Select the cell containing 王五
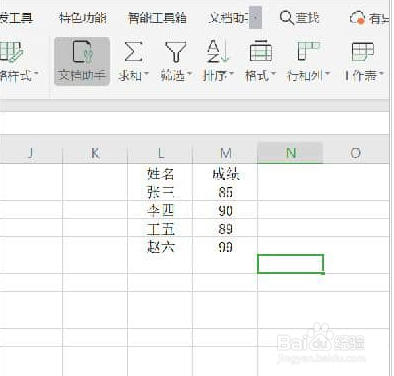The height and width of the screenshot is (376, 394). 160,228
